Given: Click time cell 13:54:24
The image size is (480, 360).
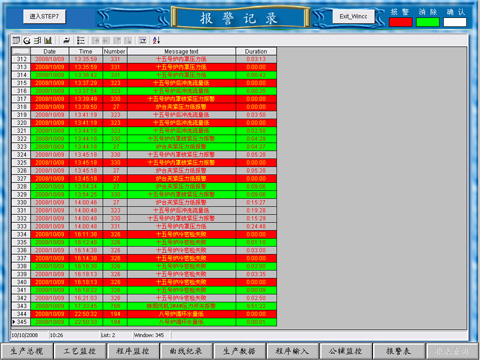Looking at the screenshot, I should [86, 187].
